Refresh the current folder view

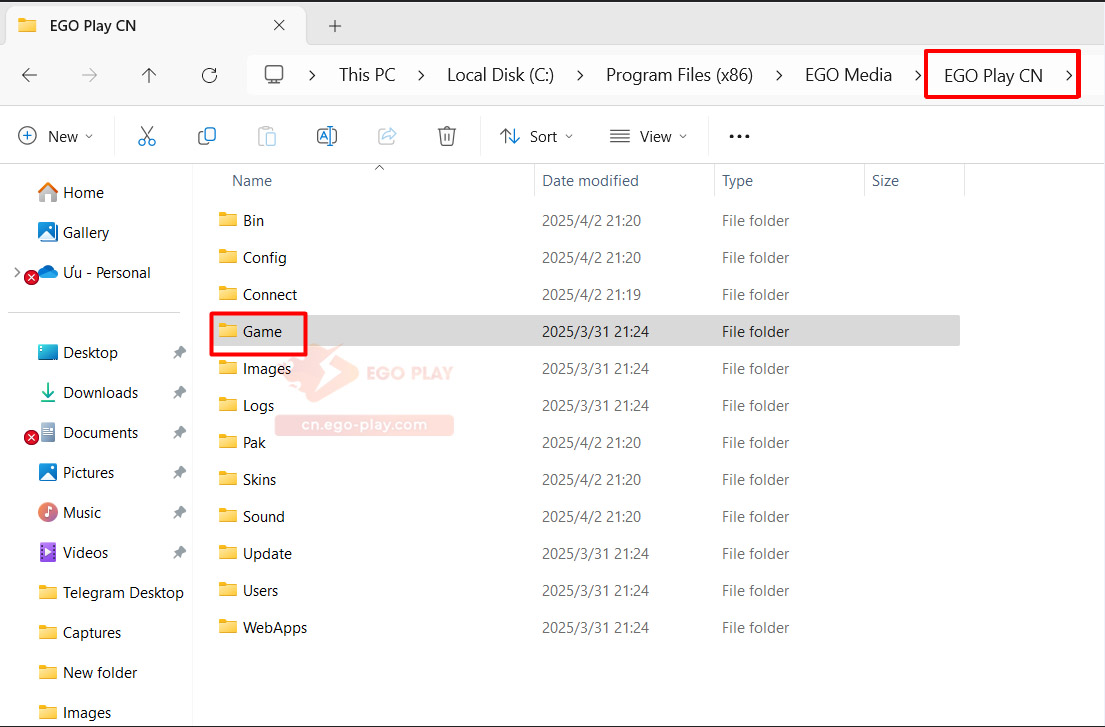pos(209,75)
